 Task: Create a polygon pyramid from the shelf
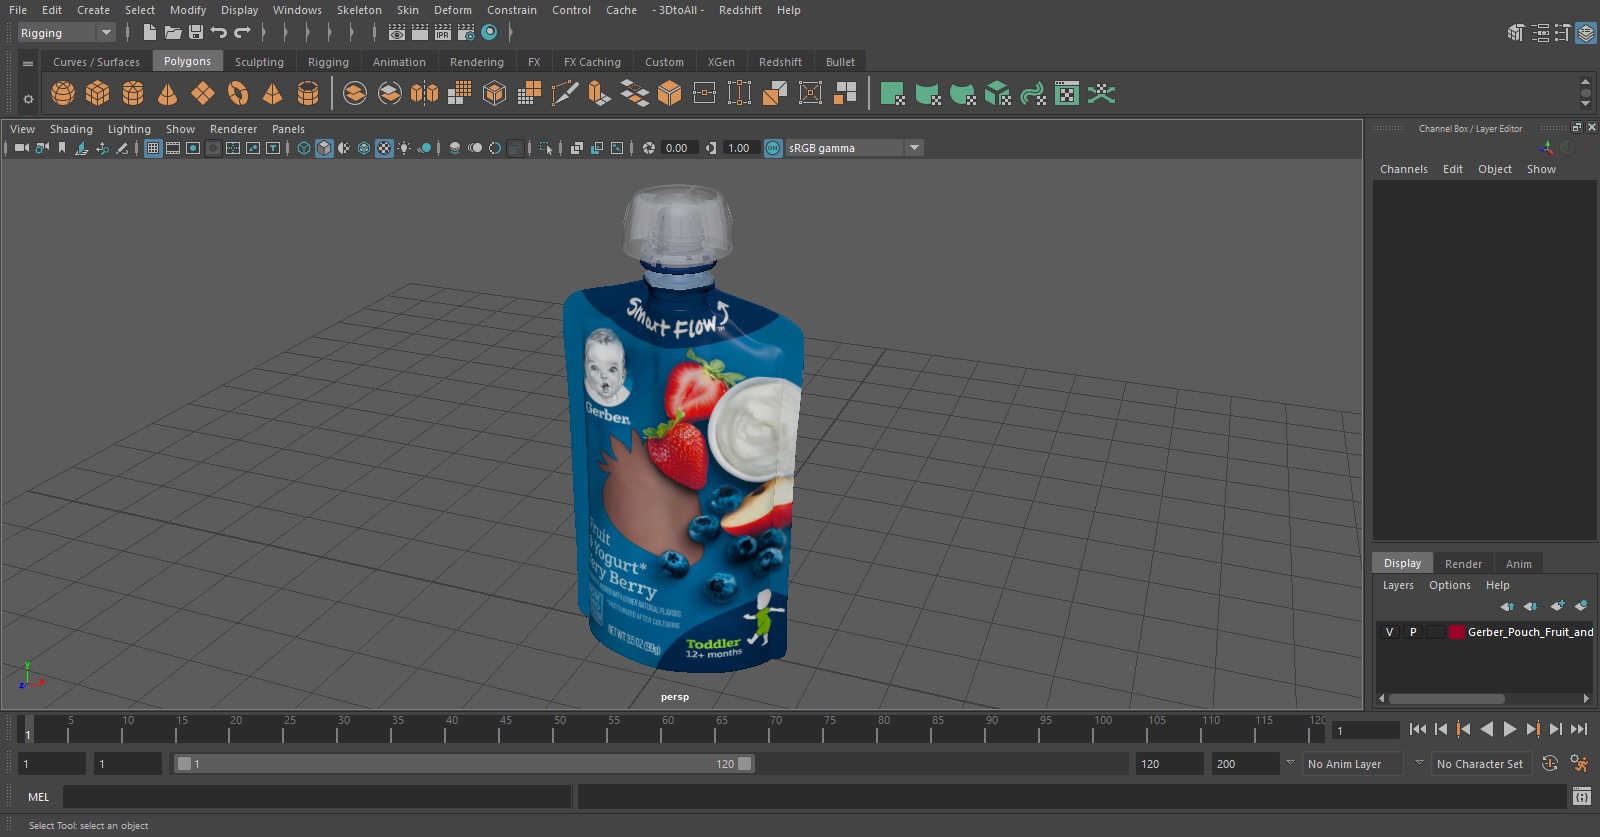pos(272,94)
